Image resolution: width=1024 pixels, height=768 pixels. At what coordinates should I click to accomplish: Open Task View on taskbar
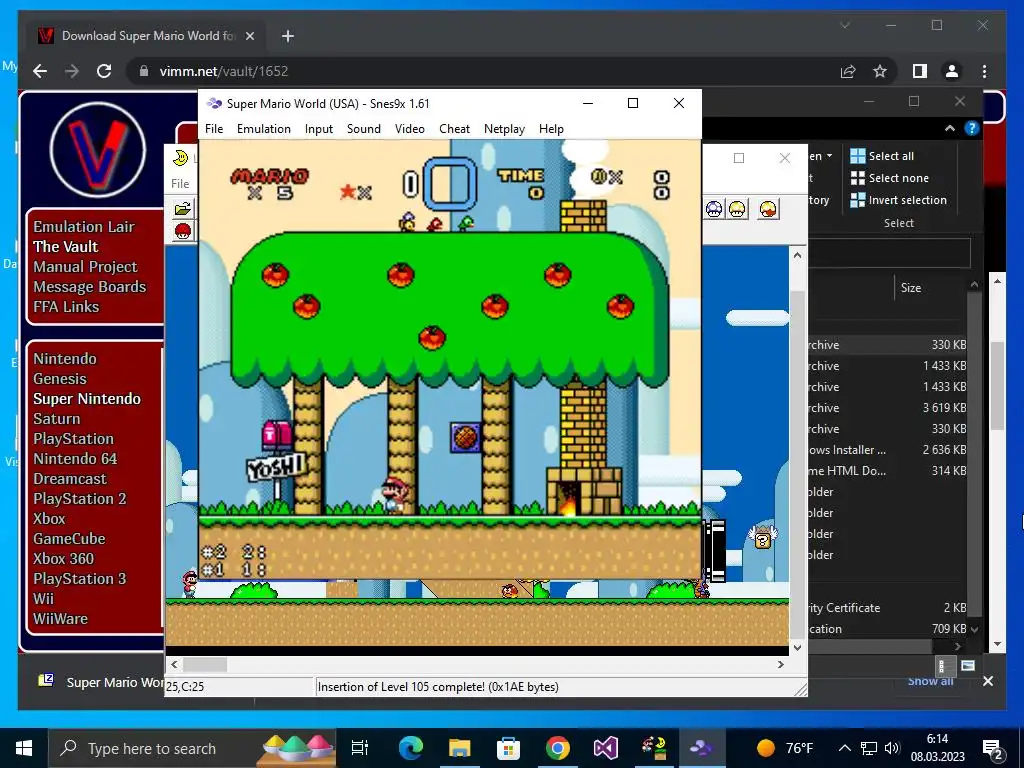(x=360, y=748)
